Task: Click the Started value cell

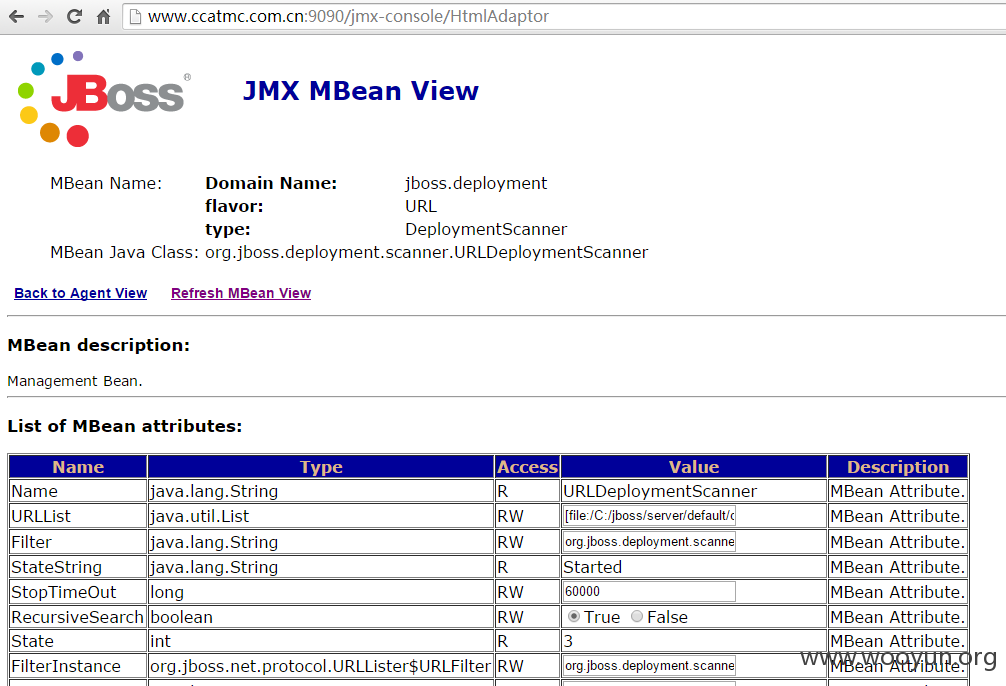Action: pyautogui.click(x=694, y=567)
